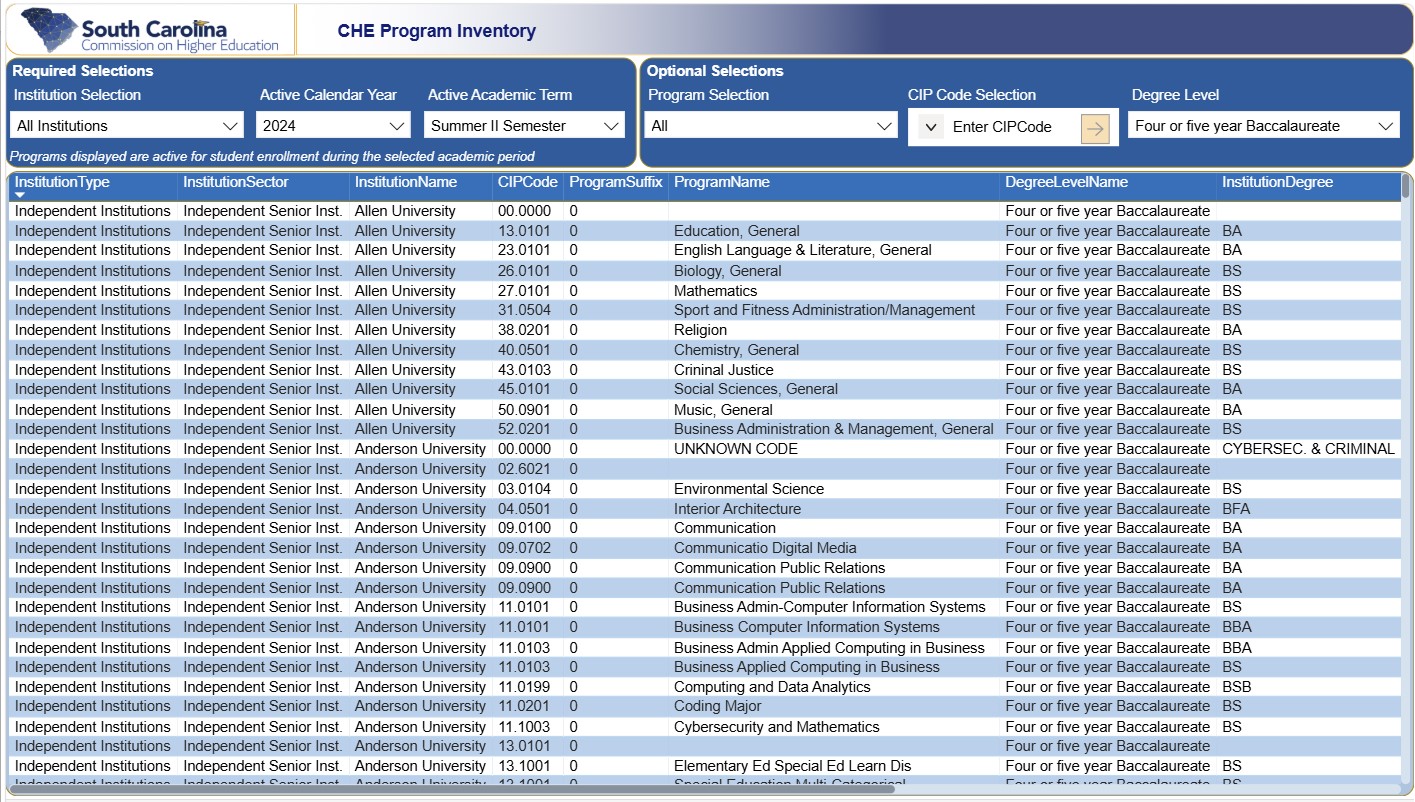Viewport: 1415px width, 802px height.
Task: Click the South Carolina Commission logo
Action: 152,30
